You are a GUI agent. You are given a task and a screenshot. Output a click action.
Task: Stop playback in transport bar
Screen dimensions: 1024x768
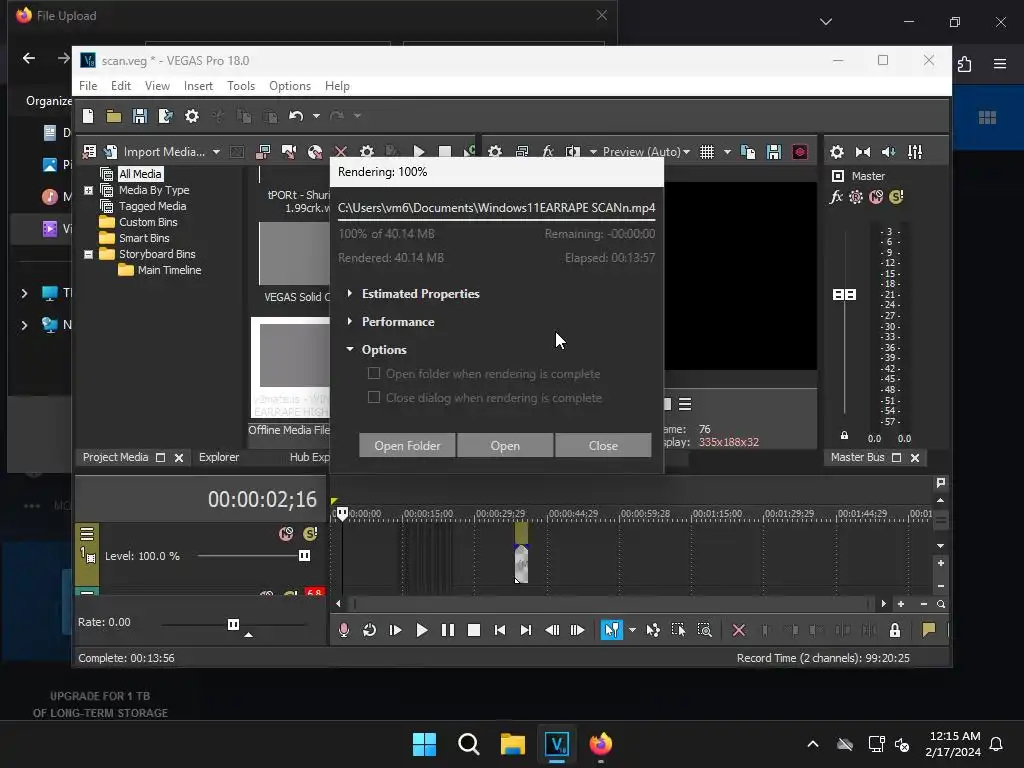(474, 630)
